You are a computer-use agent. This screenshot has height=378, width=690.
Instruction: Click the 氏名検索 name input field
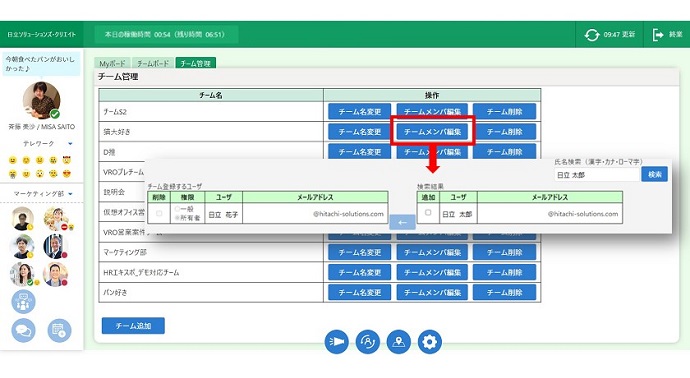tap(596, 175)
